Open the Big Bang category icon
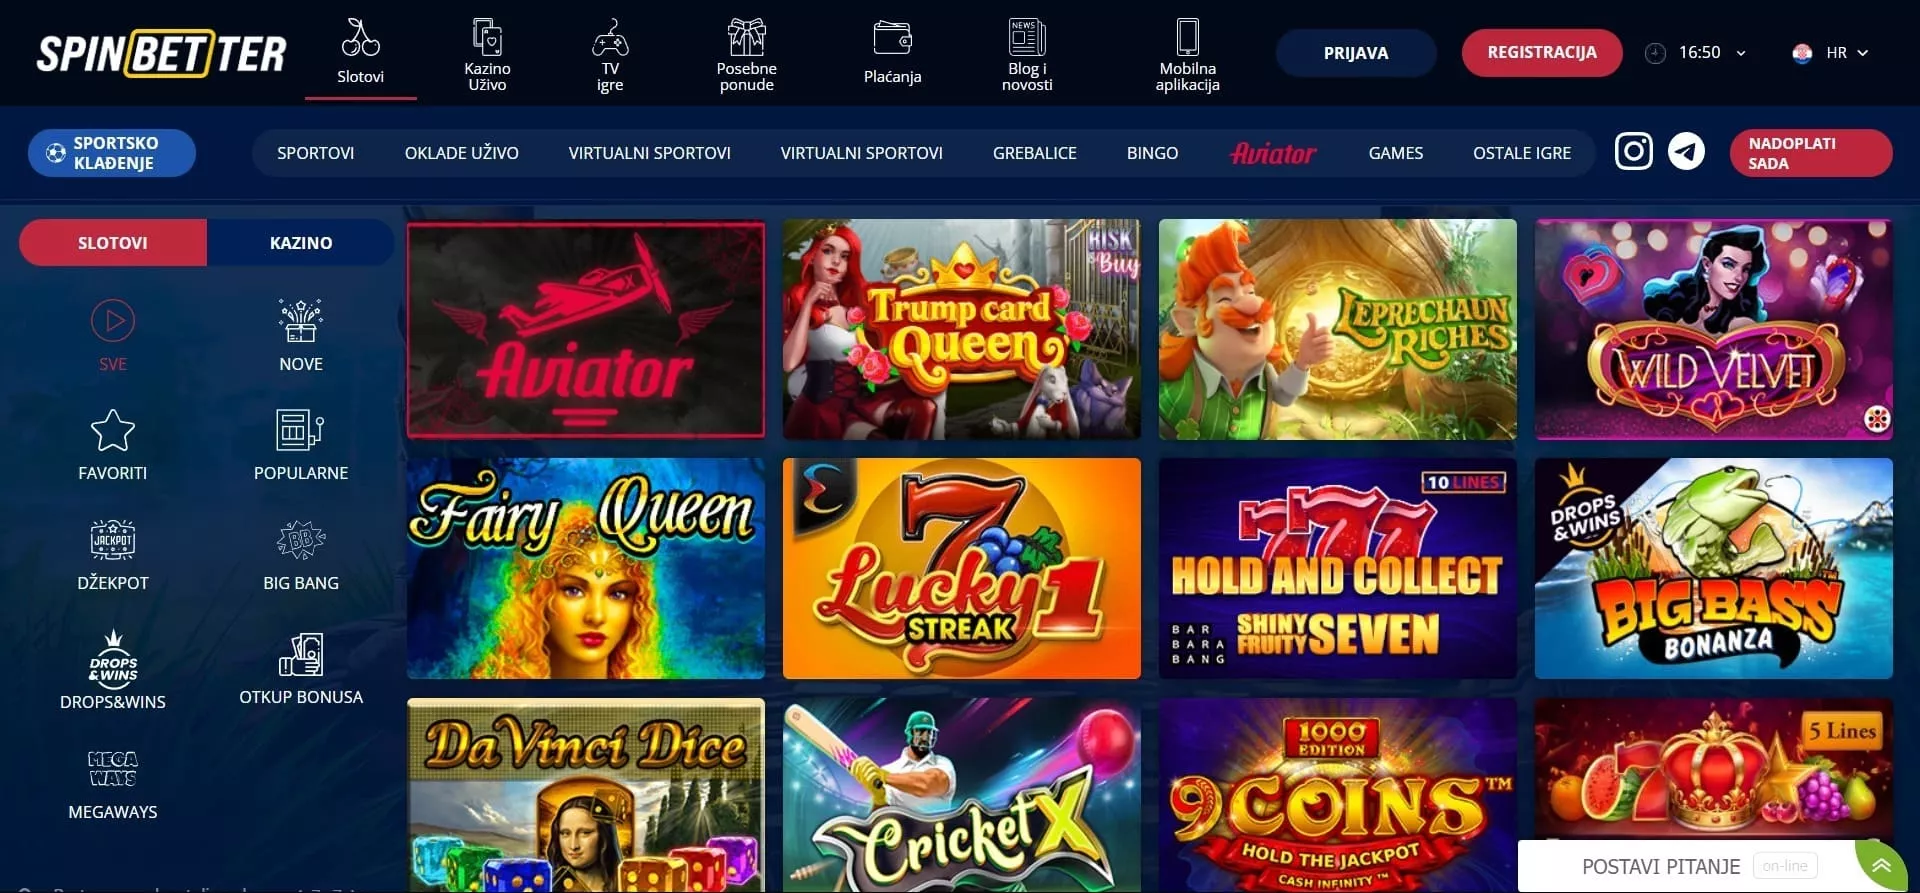The image size is (1920, 893). 301,540
